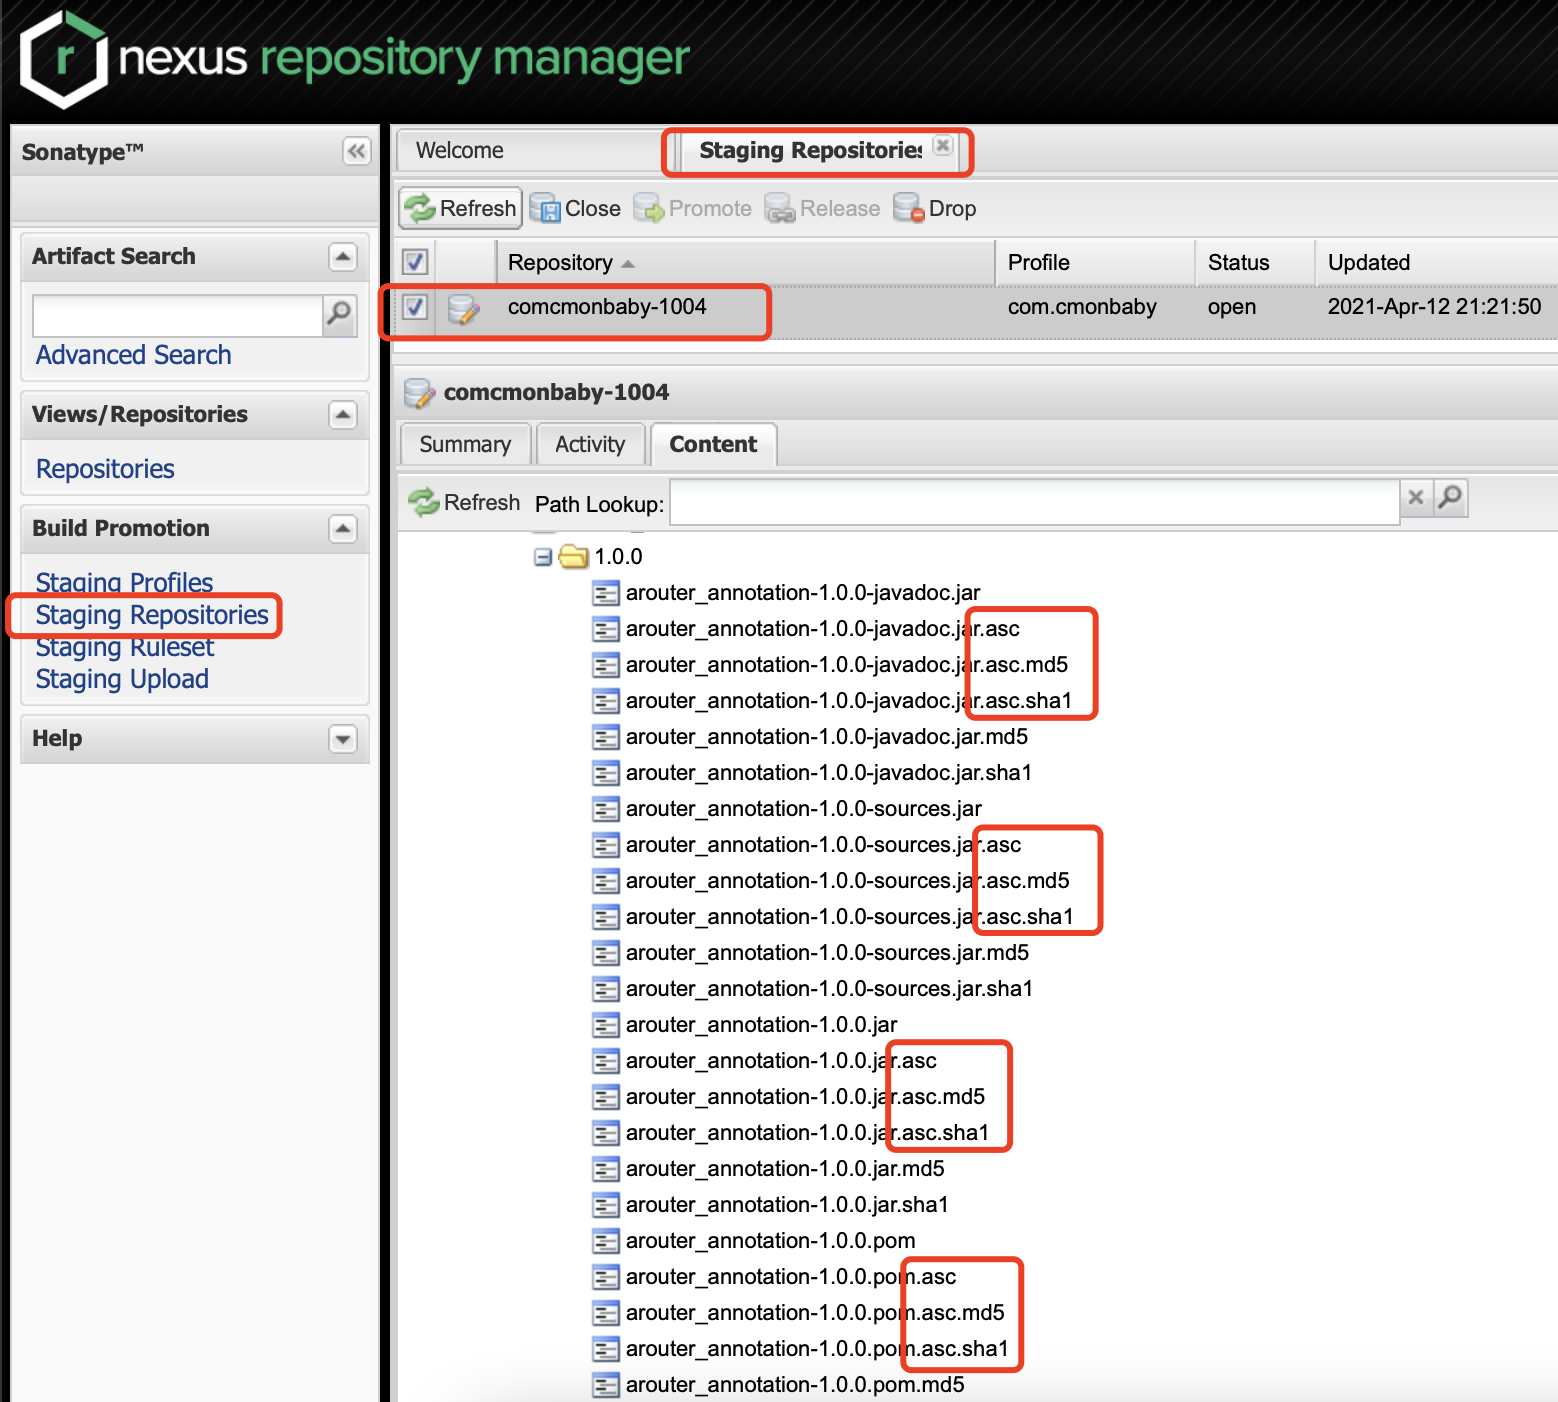Viewport: 1558px width, 1402px height.
Task: Click the Nexus logo hexagon
Action: coord(63,59)
